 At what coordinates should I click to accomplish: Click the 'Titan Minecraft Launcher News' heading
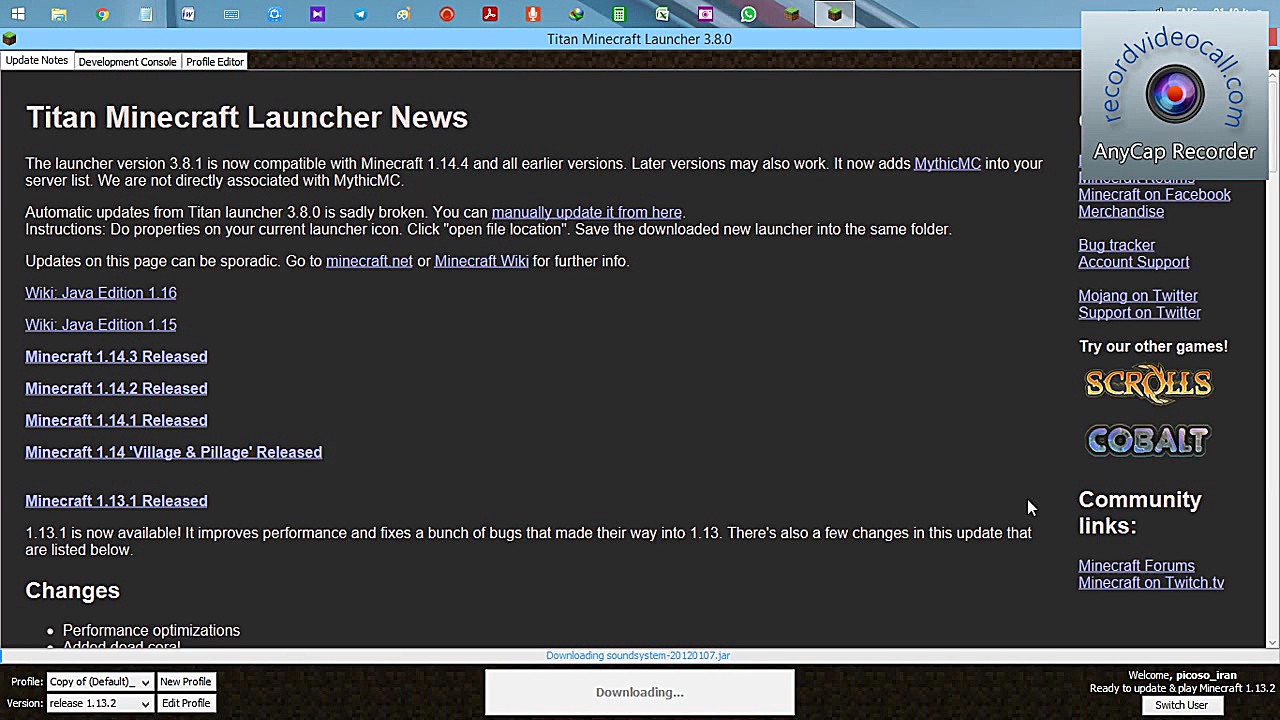pyautogui.click(x=247, y=118)
